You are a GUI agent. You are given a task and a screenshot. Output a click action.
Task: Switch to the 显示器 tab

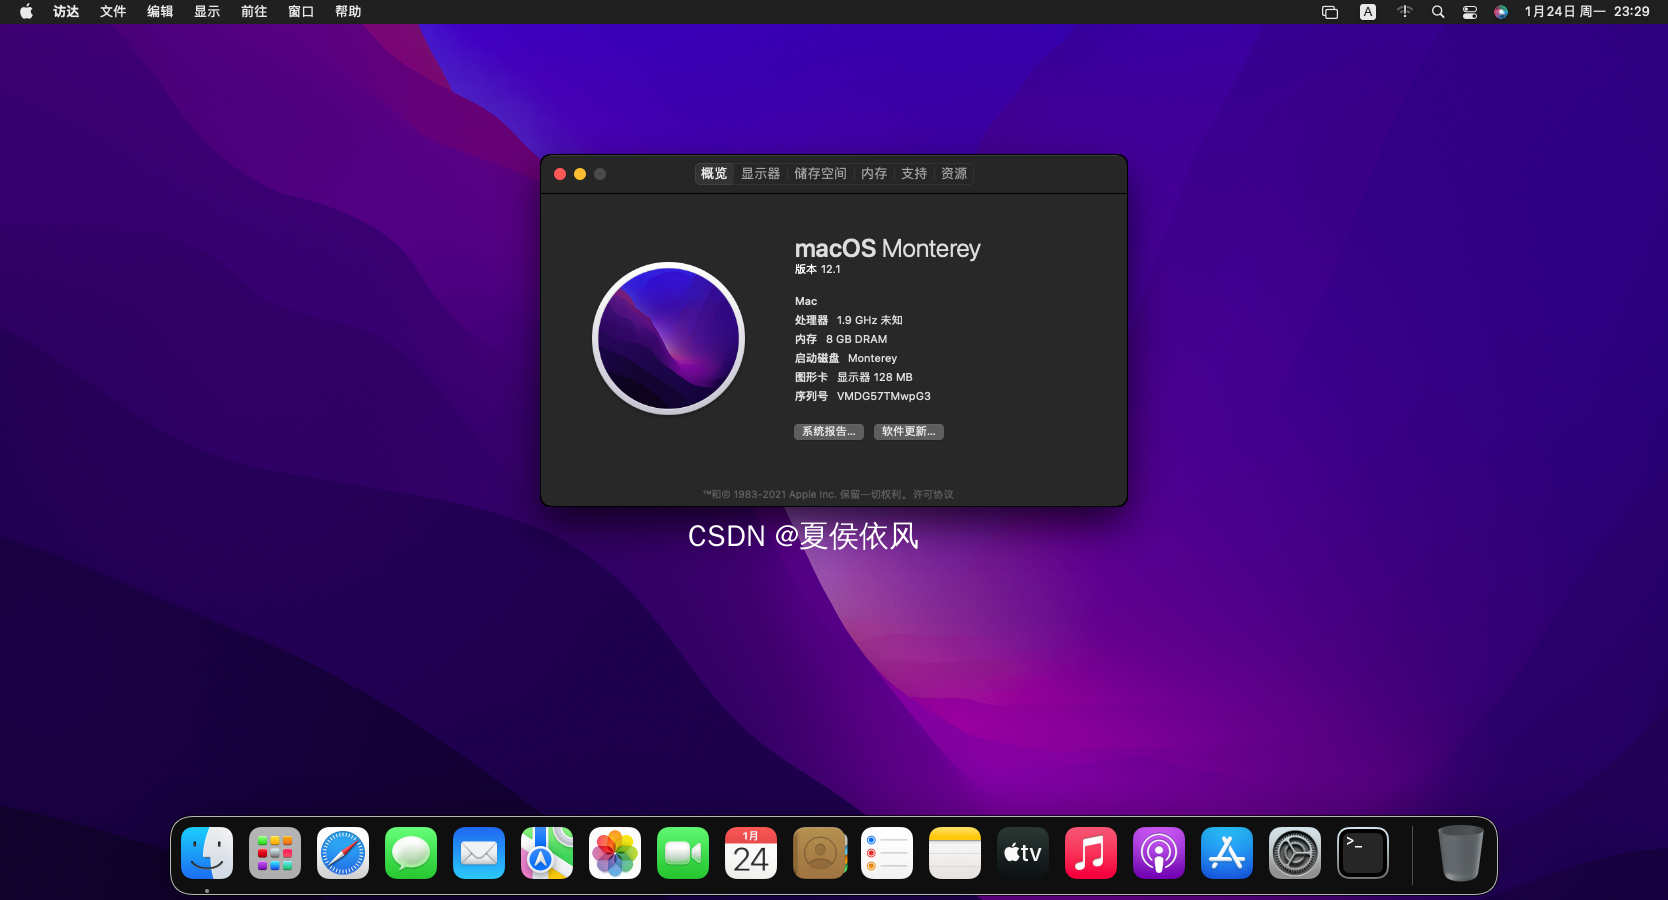coord(761,174)
